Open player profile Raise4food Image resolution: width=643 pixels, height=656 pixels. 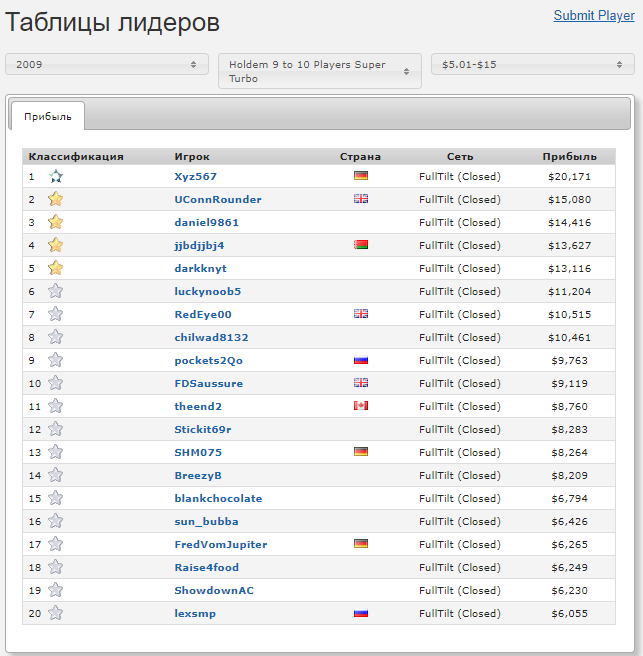coord(206,568)
